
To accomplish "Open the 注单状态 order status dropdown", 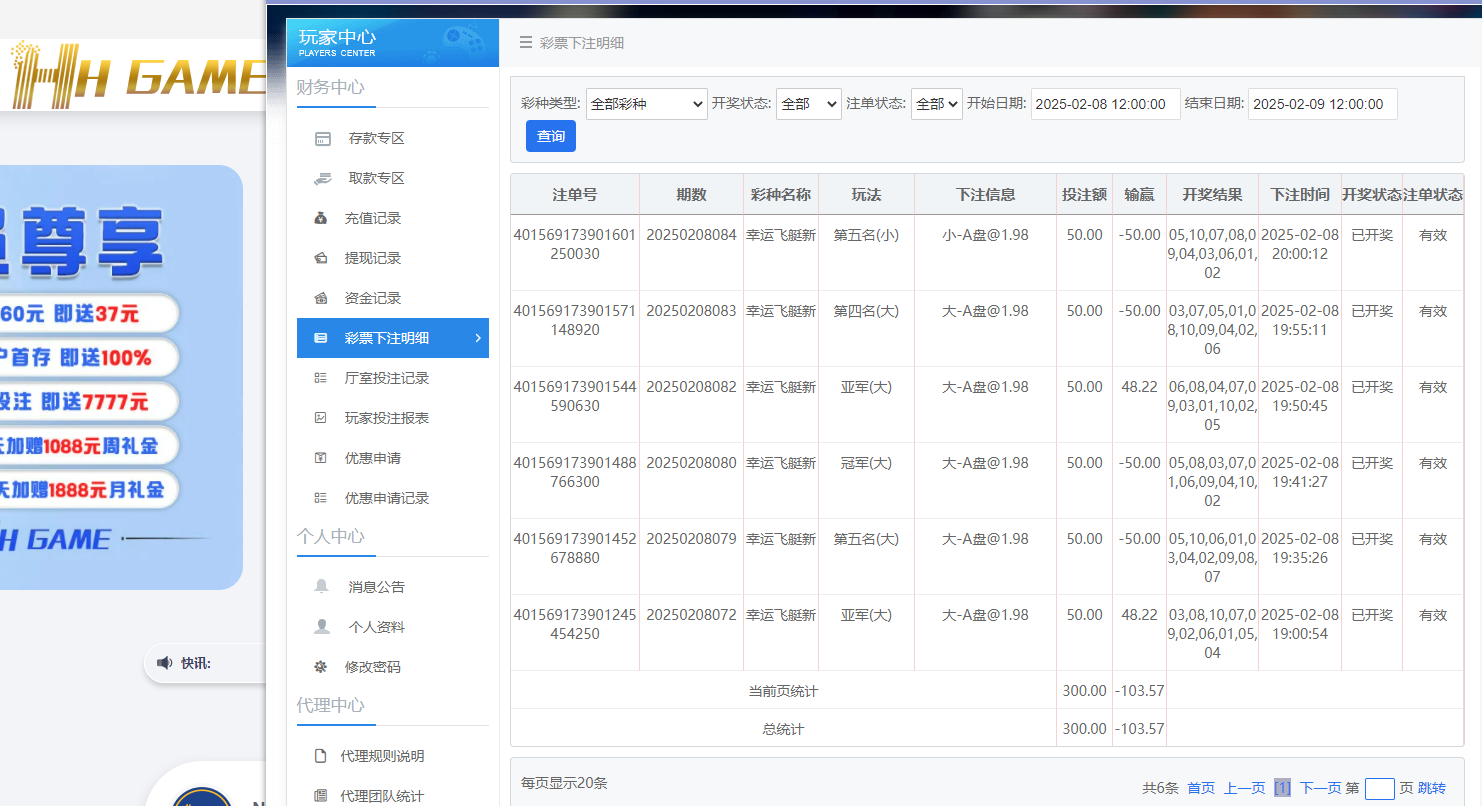I will point(936,103).
